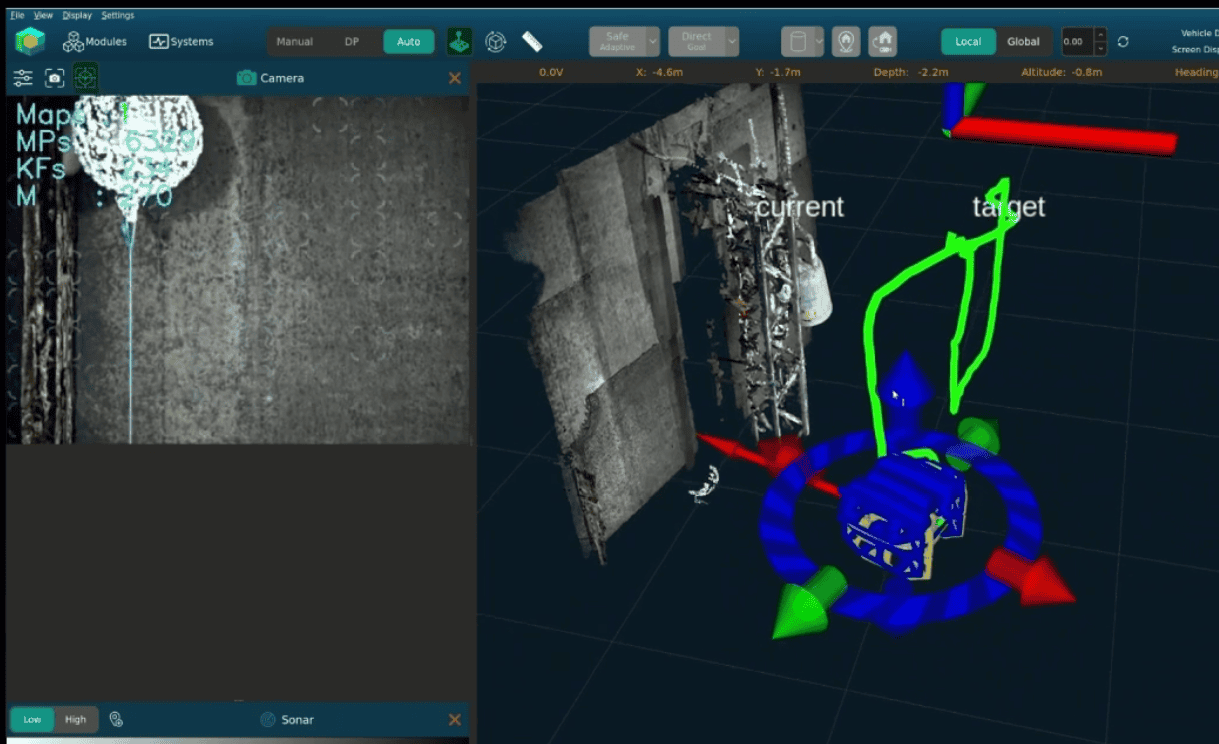Open the Systems panel
The height and width of the screenshot is (744, 1219).
point(181,42)
